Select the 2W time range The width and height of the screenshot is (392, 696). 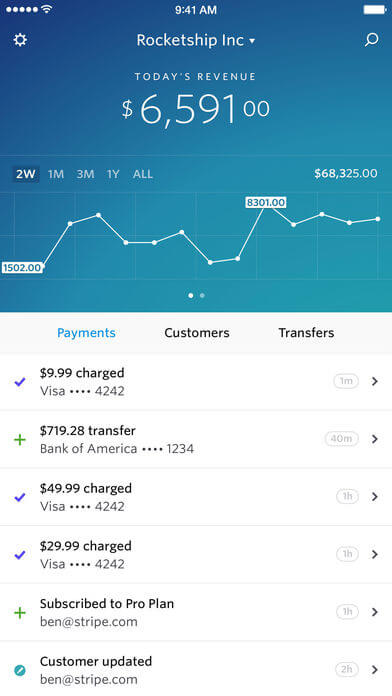25,174
